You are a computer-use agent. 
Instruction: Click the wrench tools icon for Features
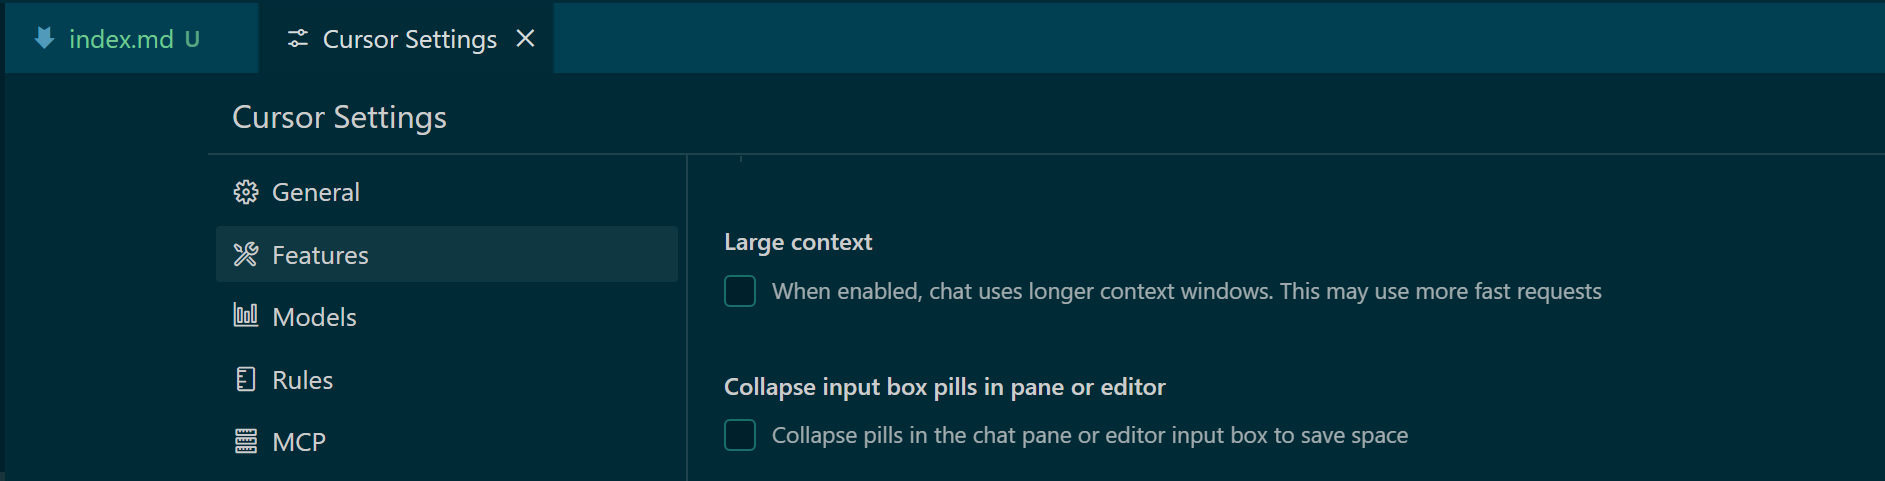click(246, 254)
